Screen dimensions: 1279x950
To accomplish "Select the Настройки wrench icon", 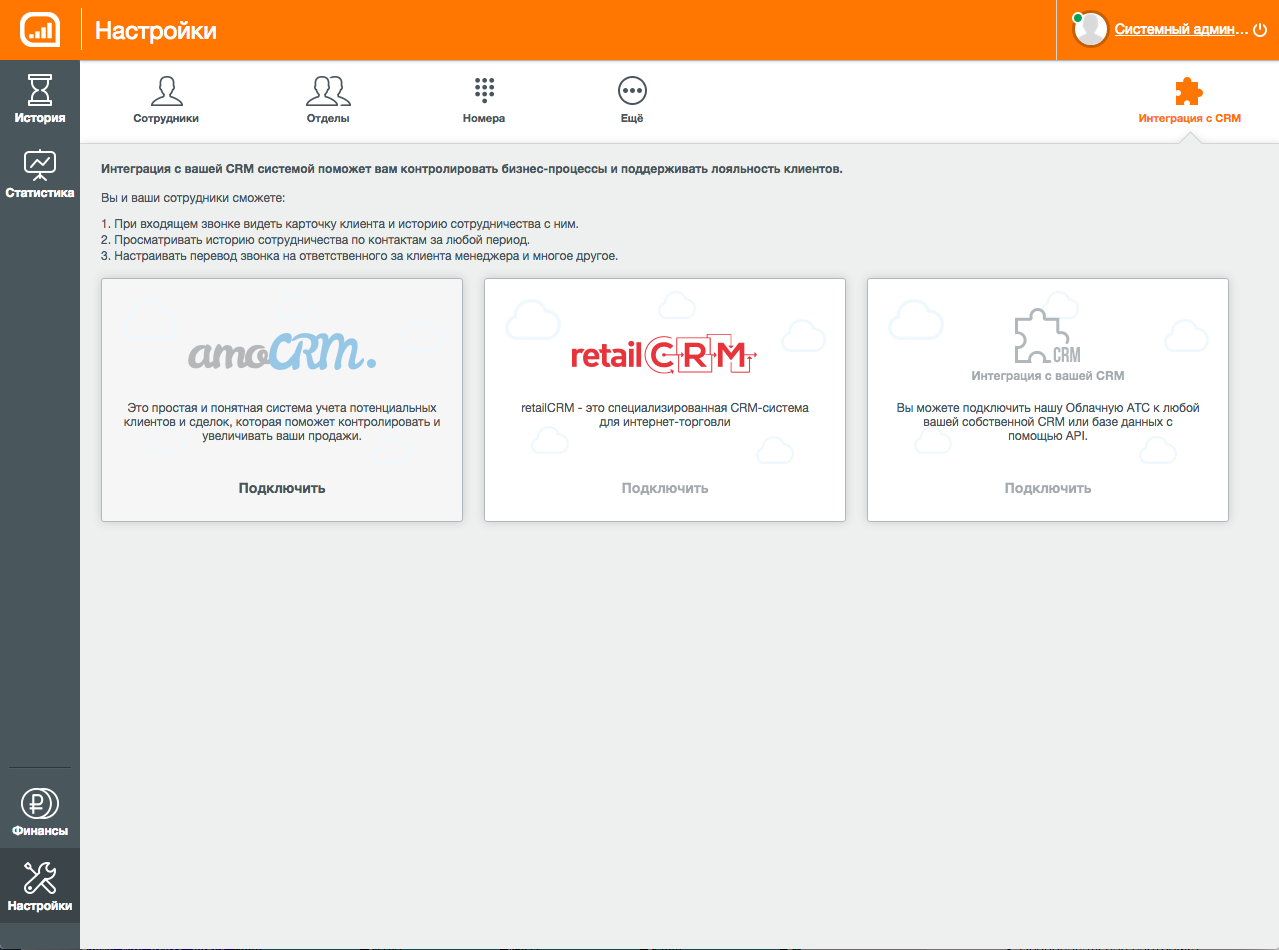I will pyautogui.click(x=40, y=878).
